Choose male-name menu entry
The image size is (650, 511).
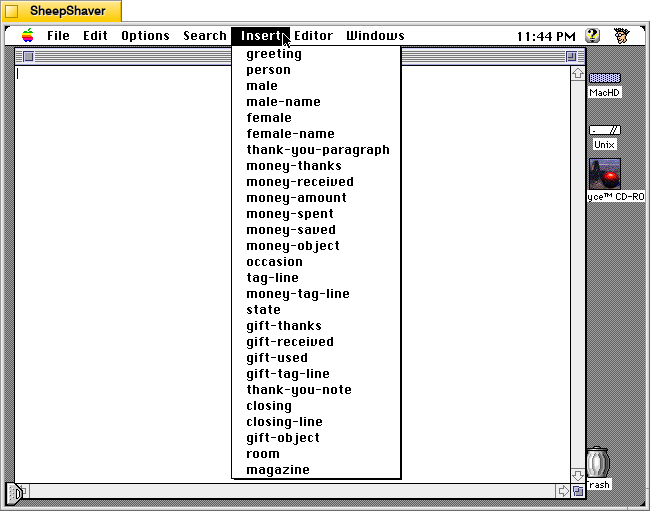(316, 102)
